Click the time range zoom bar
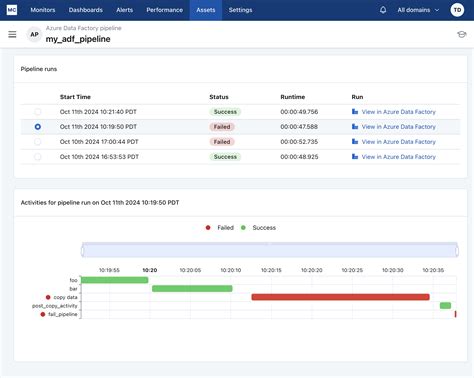The width and height of the screenshot is (474, 378). click(270, 250)
